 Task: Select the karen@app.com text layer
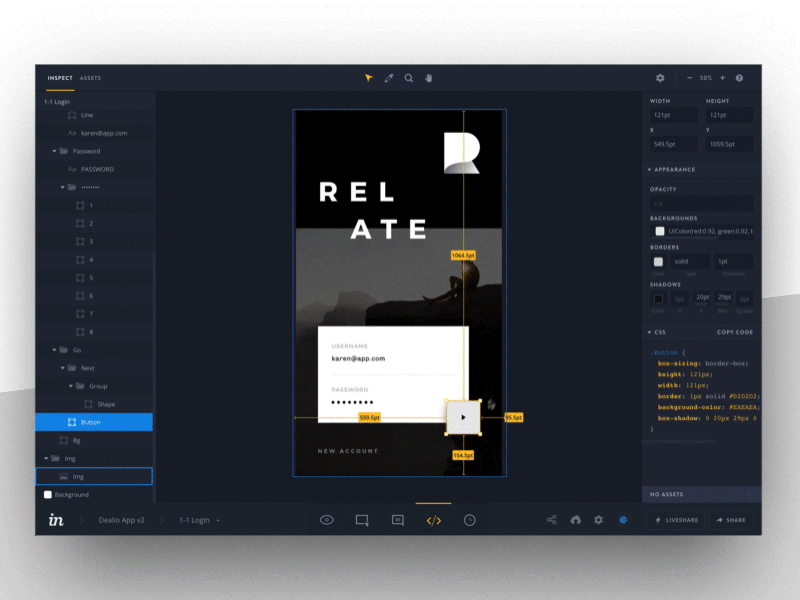(x=95, y=133)
